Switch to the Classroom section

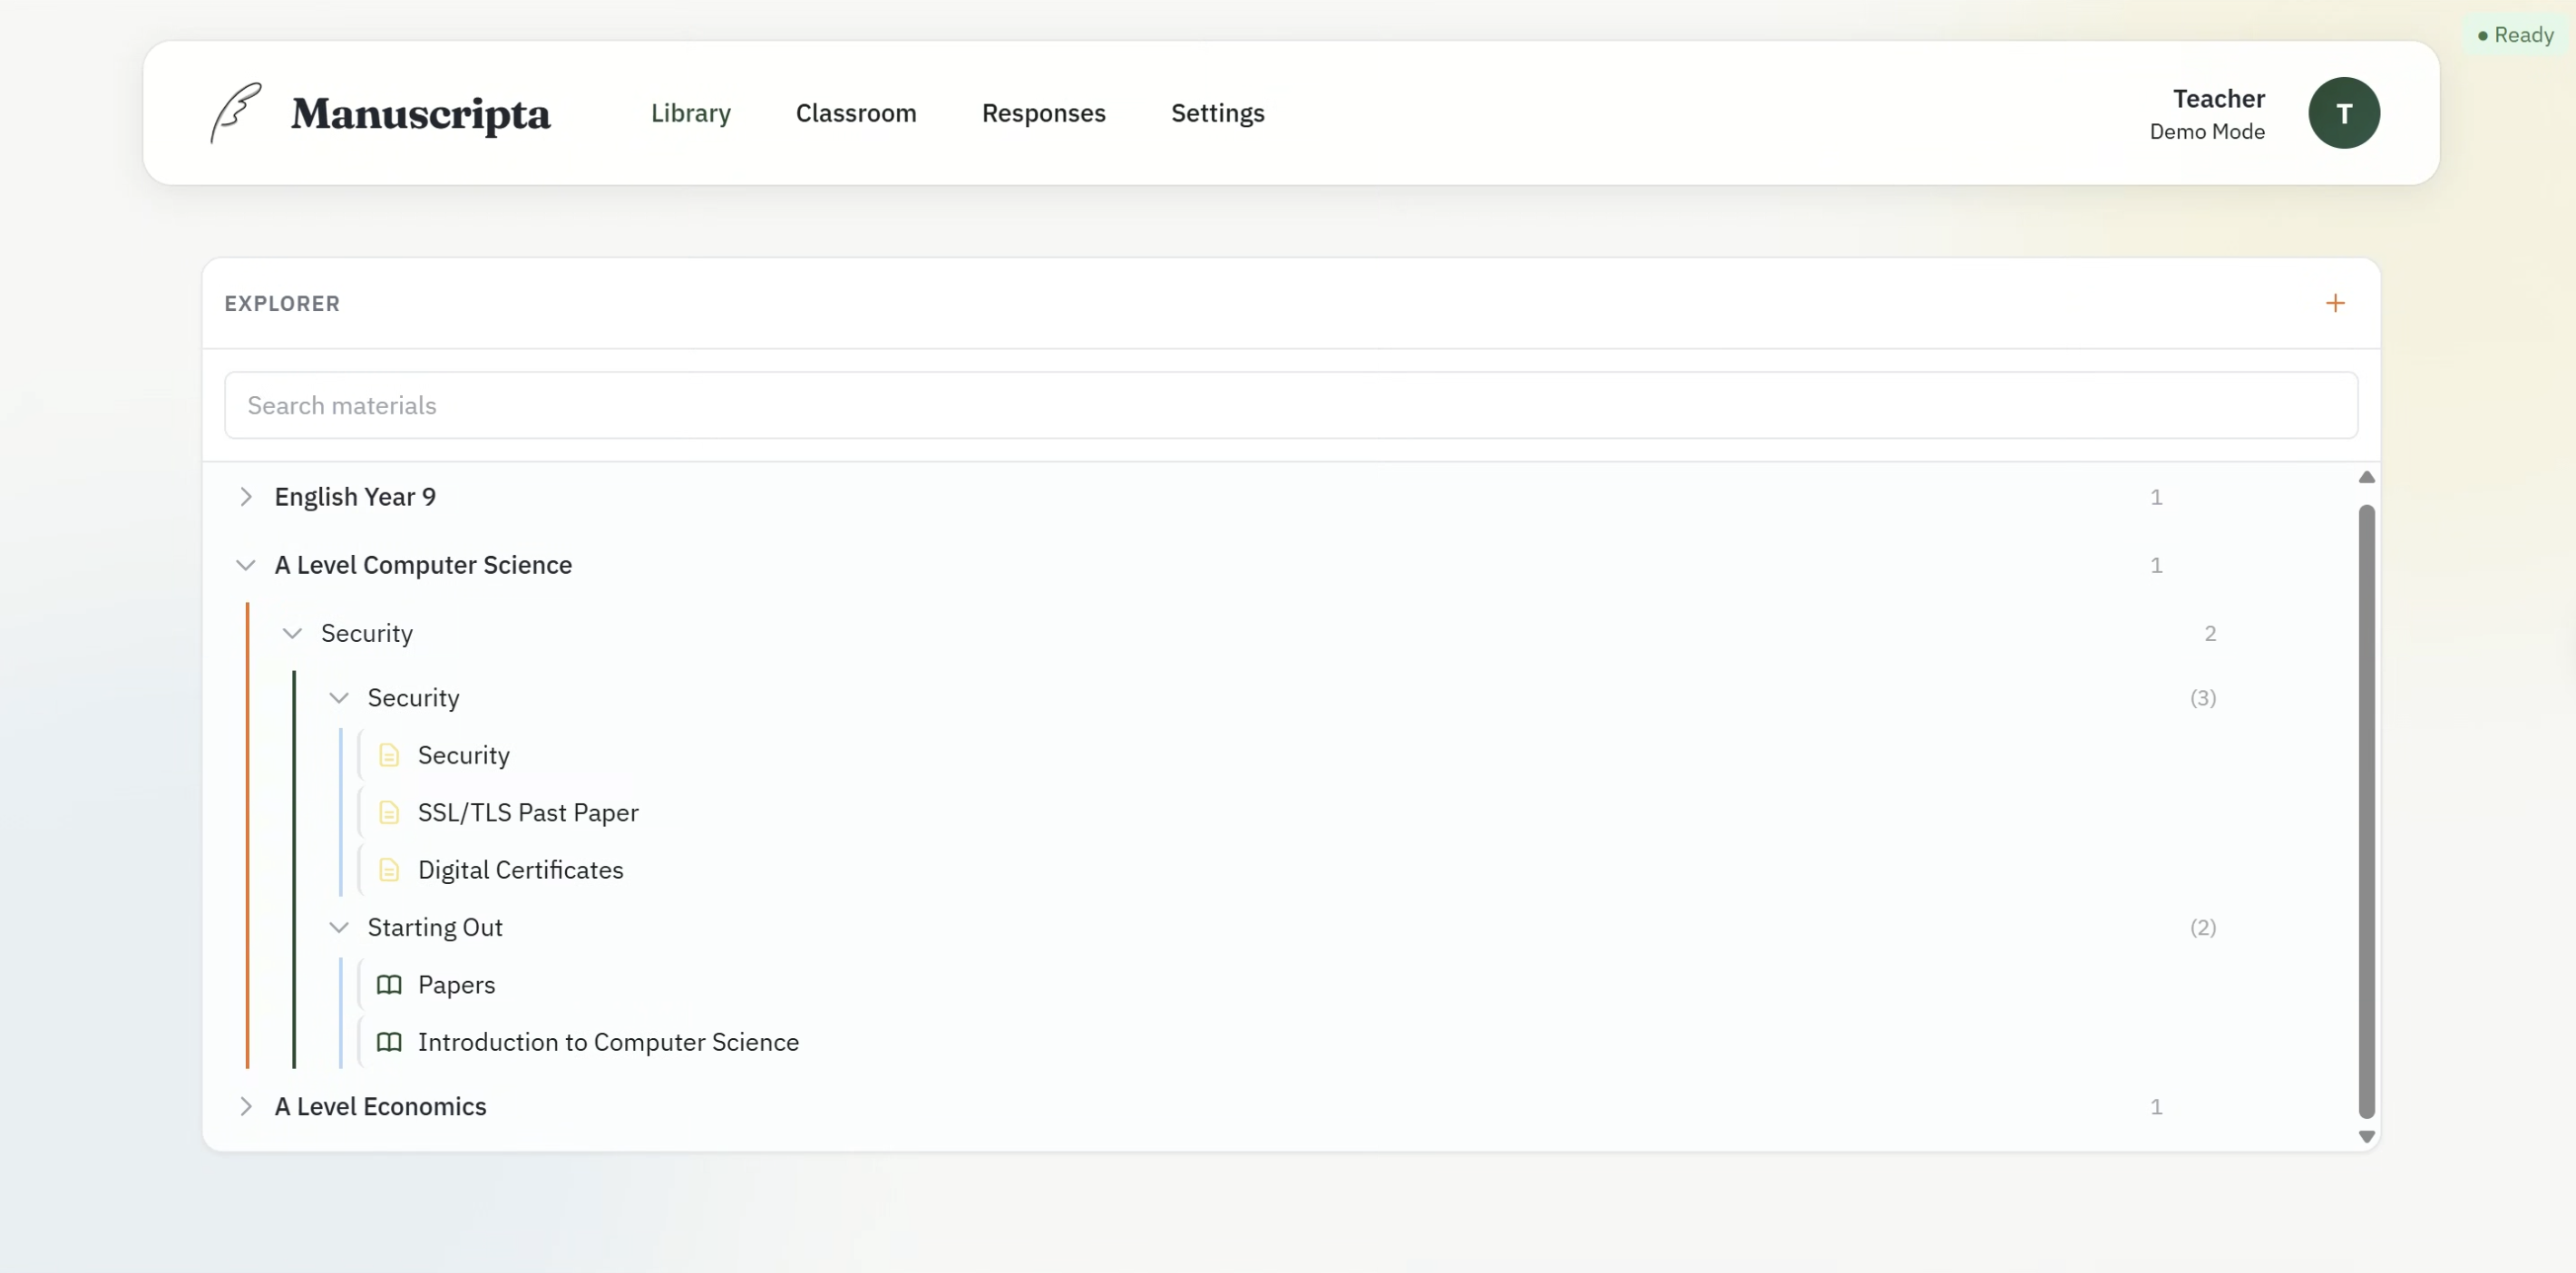coord(856,113)
